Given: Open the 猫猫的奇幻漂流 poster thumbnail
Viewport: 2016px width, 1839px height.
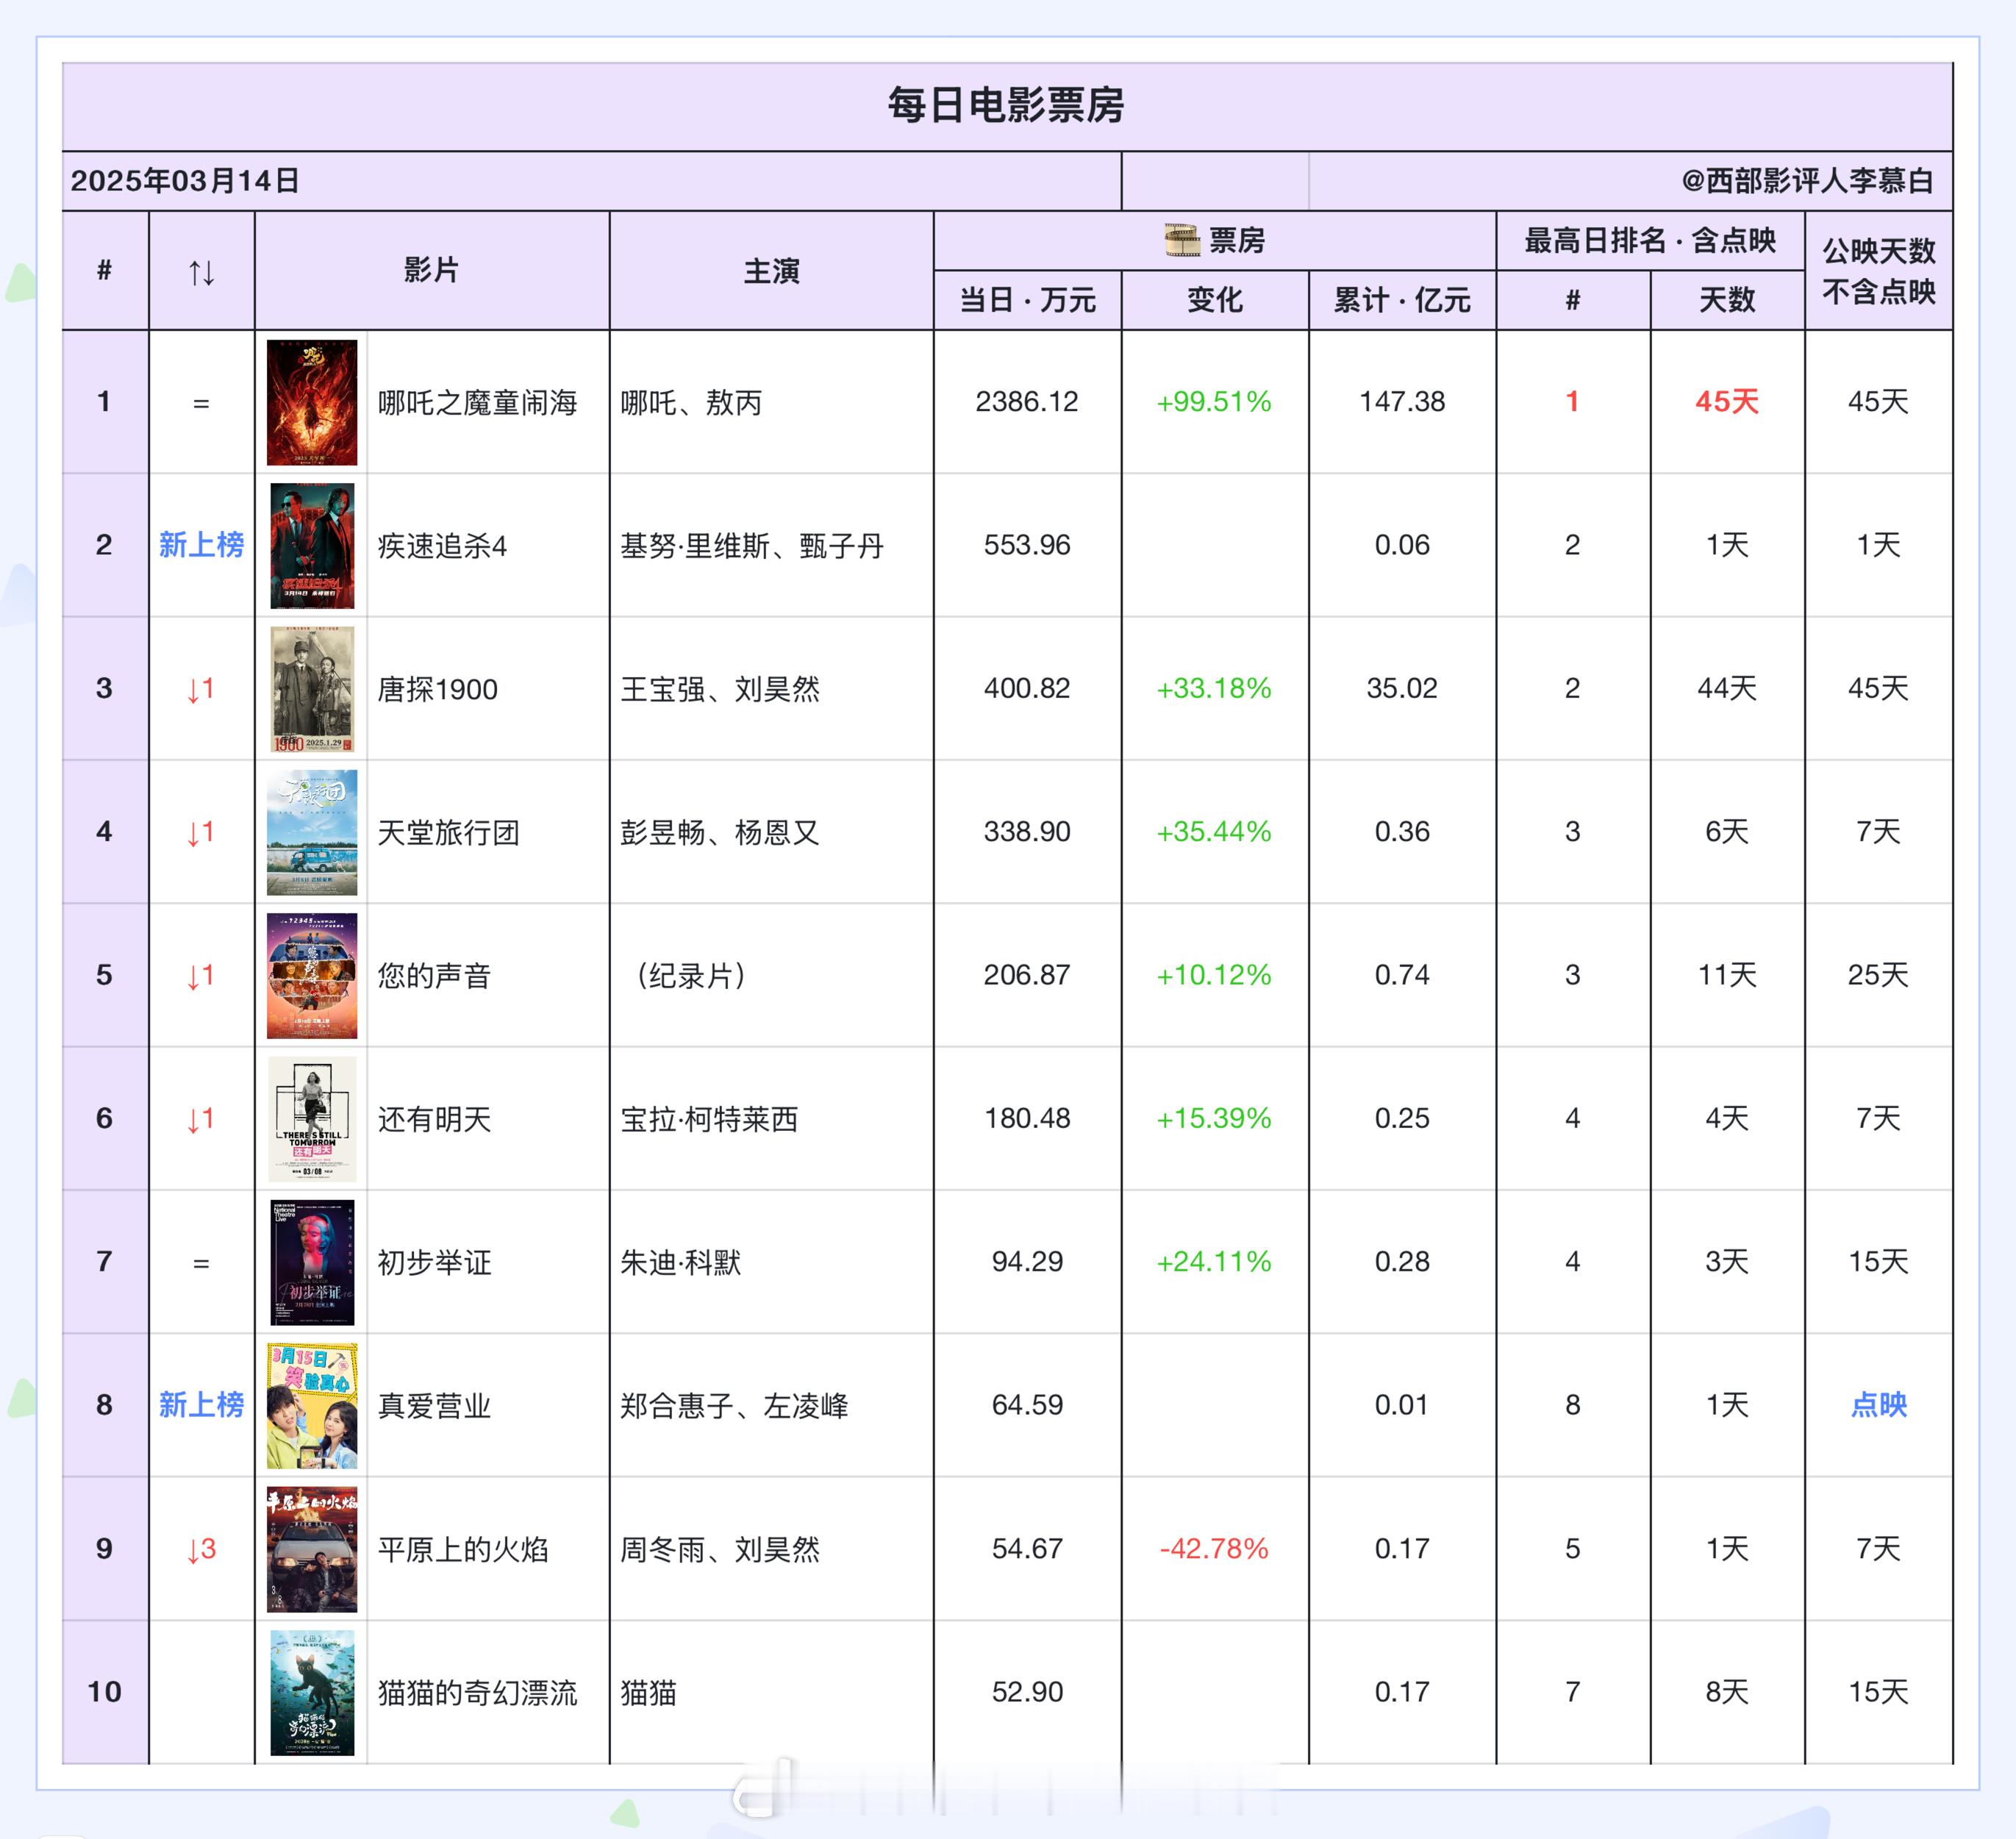Looking at the screenshot, I should (312, 1692).
